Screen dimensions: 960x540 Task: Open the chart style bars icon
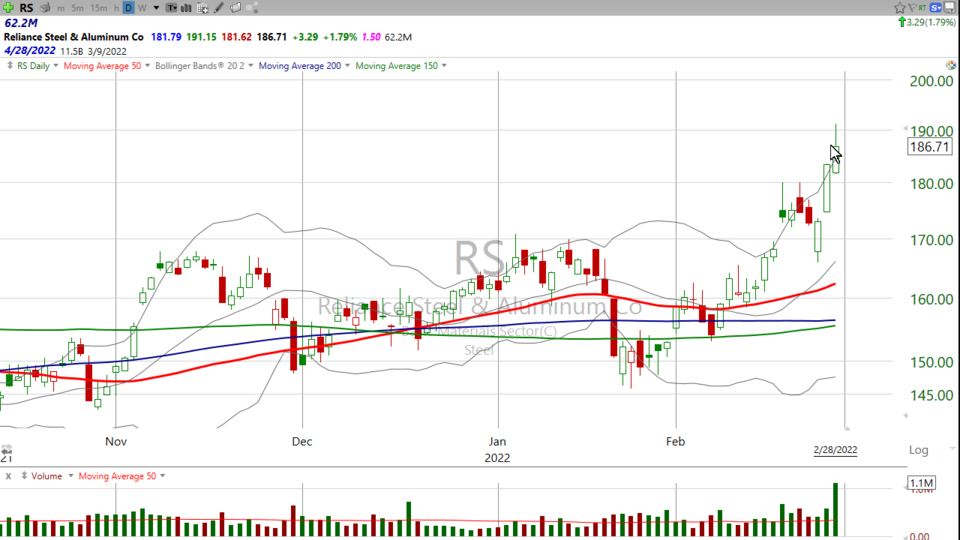pos(186,8)
